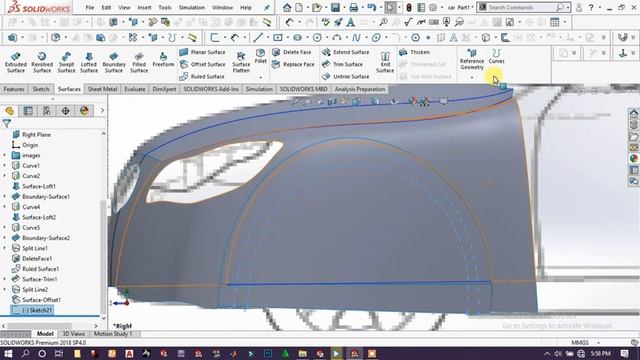Expand Curve1 in feature tree
The height and width of the screenshot is (360, 640).
coord(5,166)
